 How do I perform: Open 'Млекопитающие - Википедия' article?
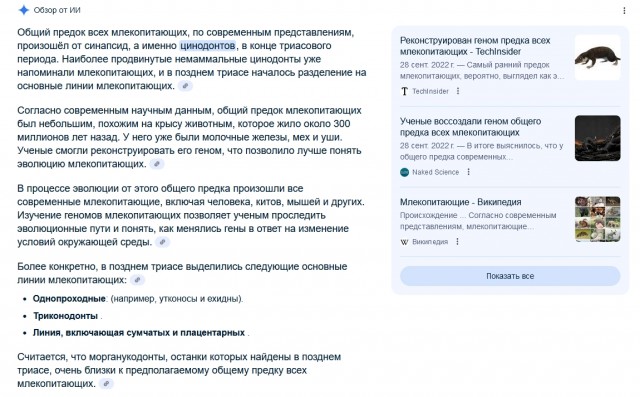[460, 202]
